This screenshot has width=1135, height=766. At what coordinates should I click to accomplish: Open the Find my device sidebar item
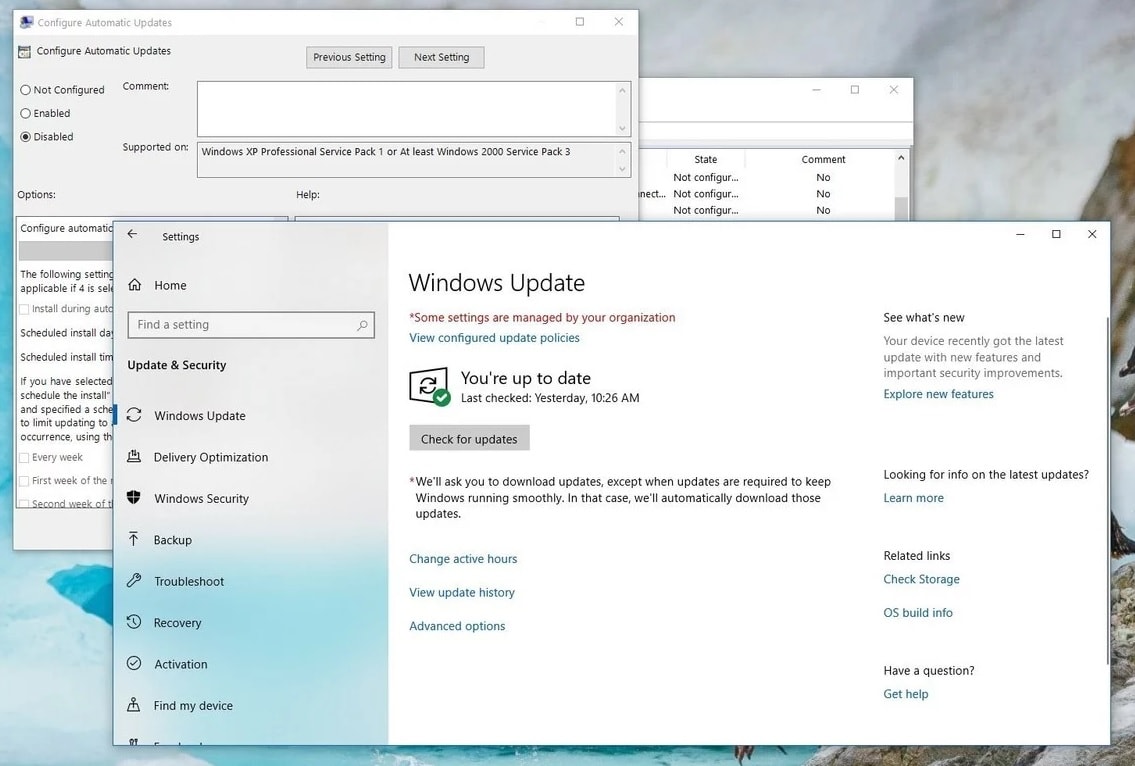point(250,705)
